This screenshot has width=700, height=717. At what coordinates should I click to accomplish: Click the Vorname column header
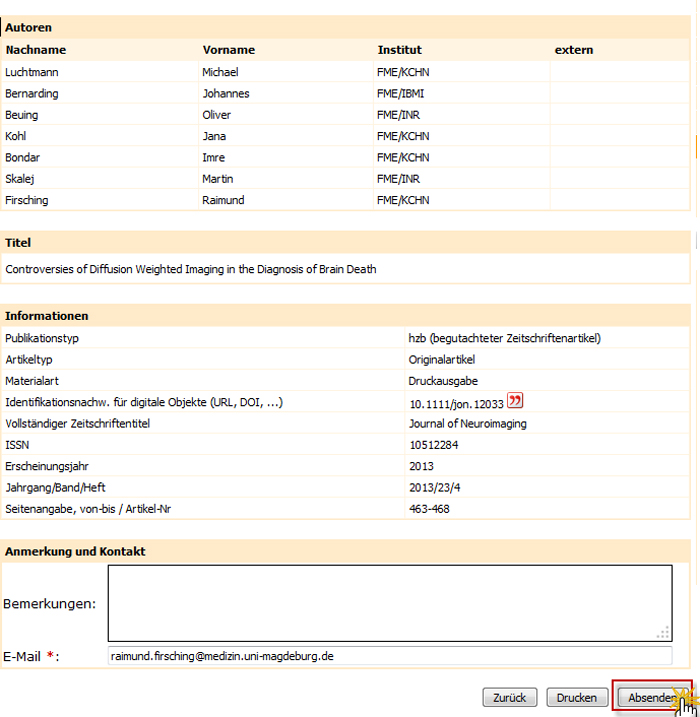[228, 50]
